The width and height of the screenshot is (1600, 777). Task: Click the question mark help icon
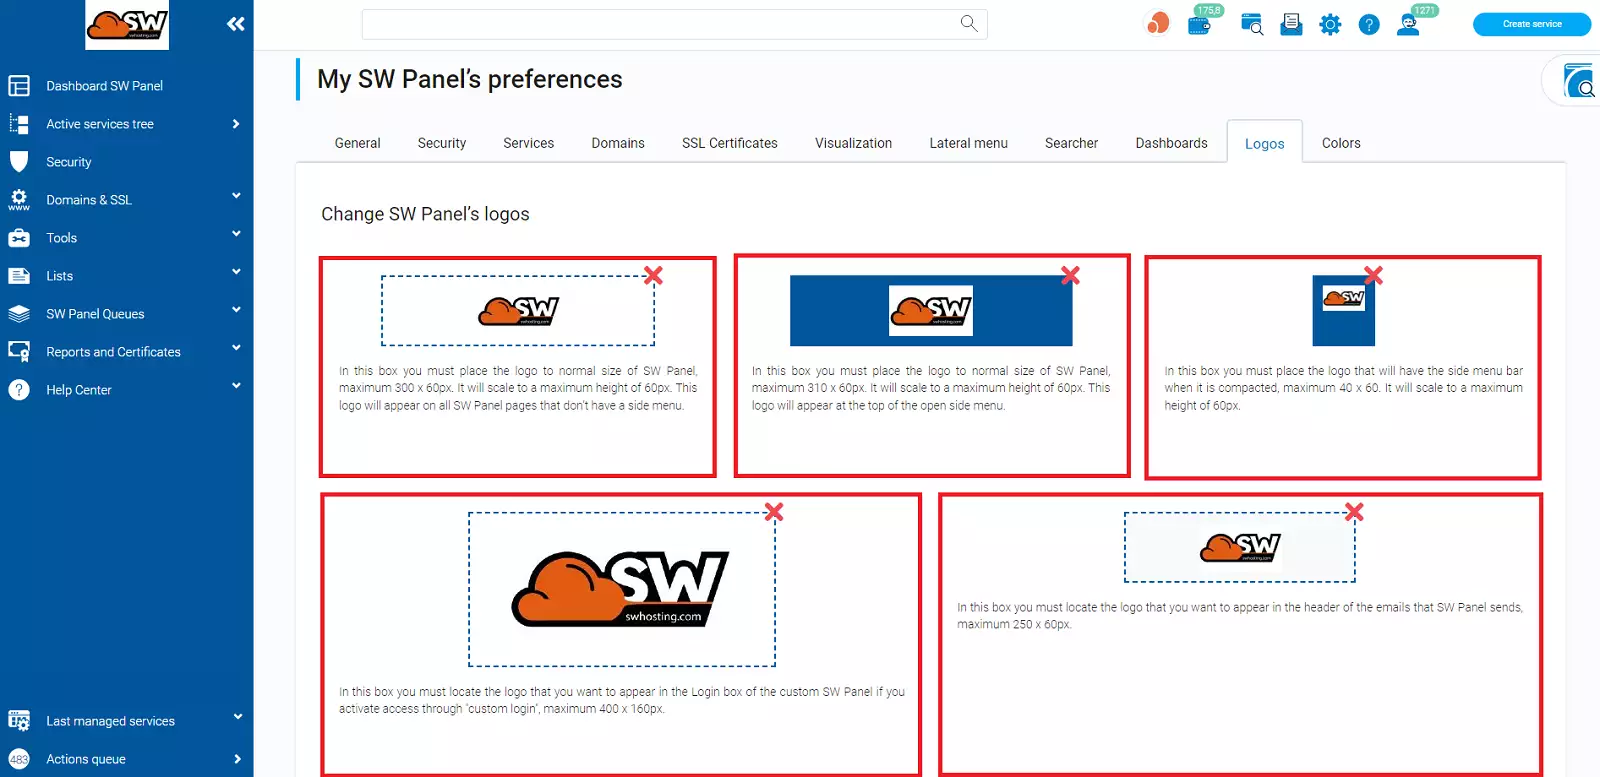tap(1369, 25)
